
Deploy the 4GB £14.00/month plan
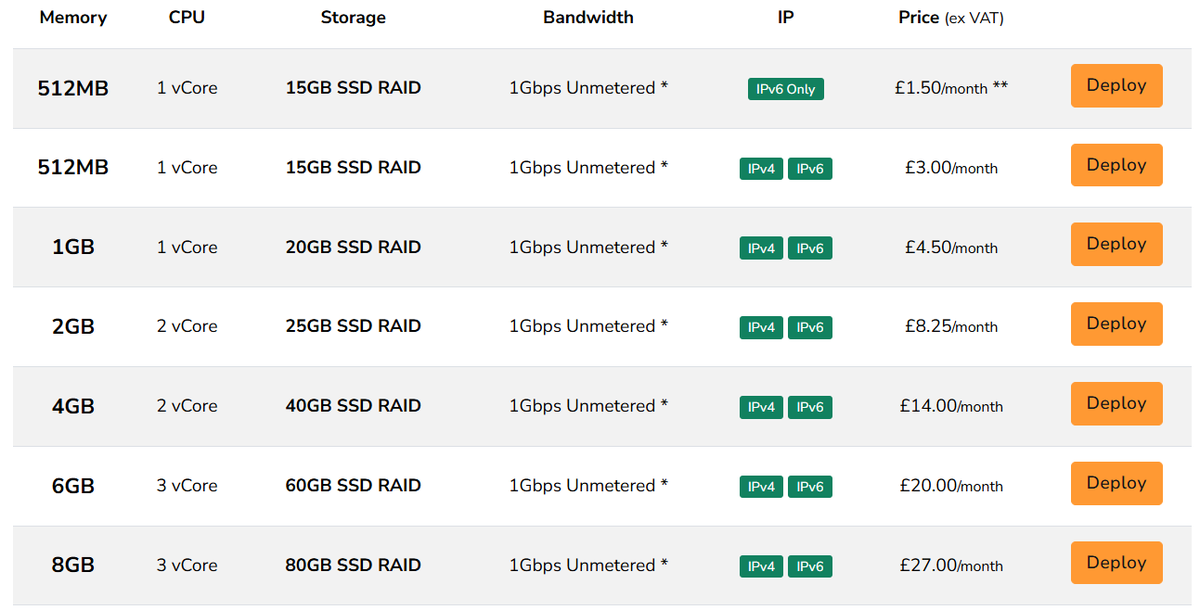[1116, 403]
